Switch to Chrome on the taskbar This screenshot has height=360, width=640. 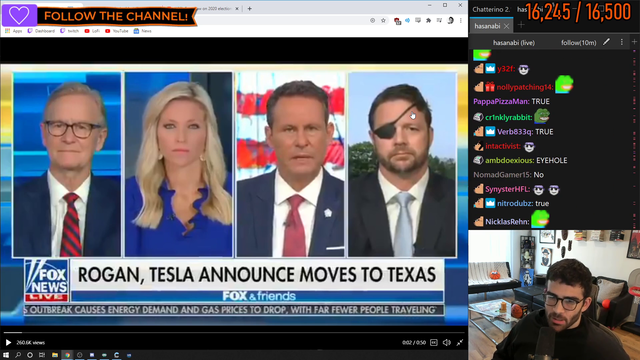(x=67, y=355)
